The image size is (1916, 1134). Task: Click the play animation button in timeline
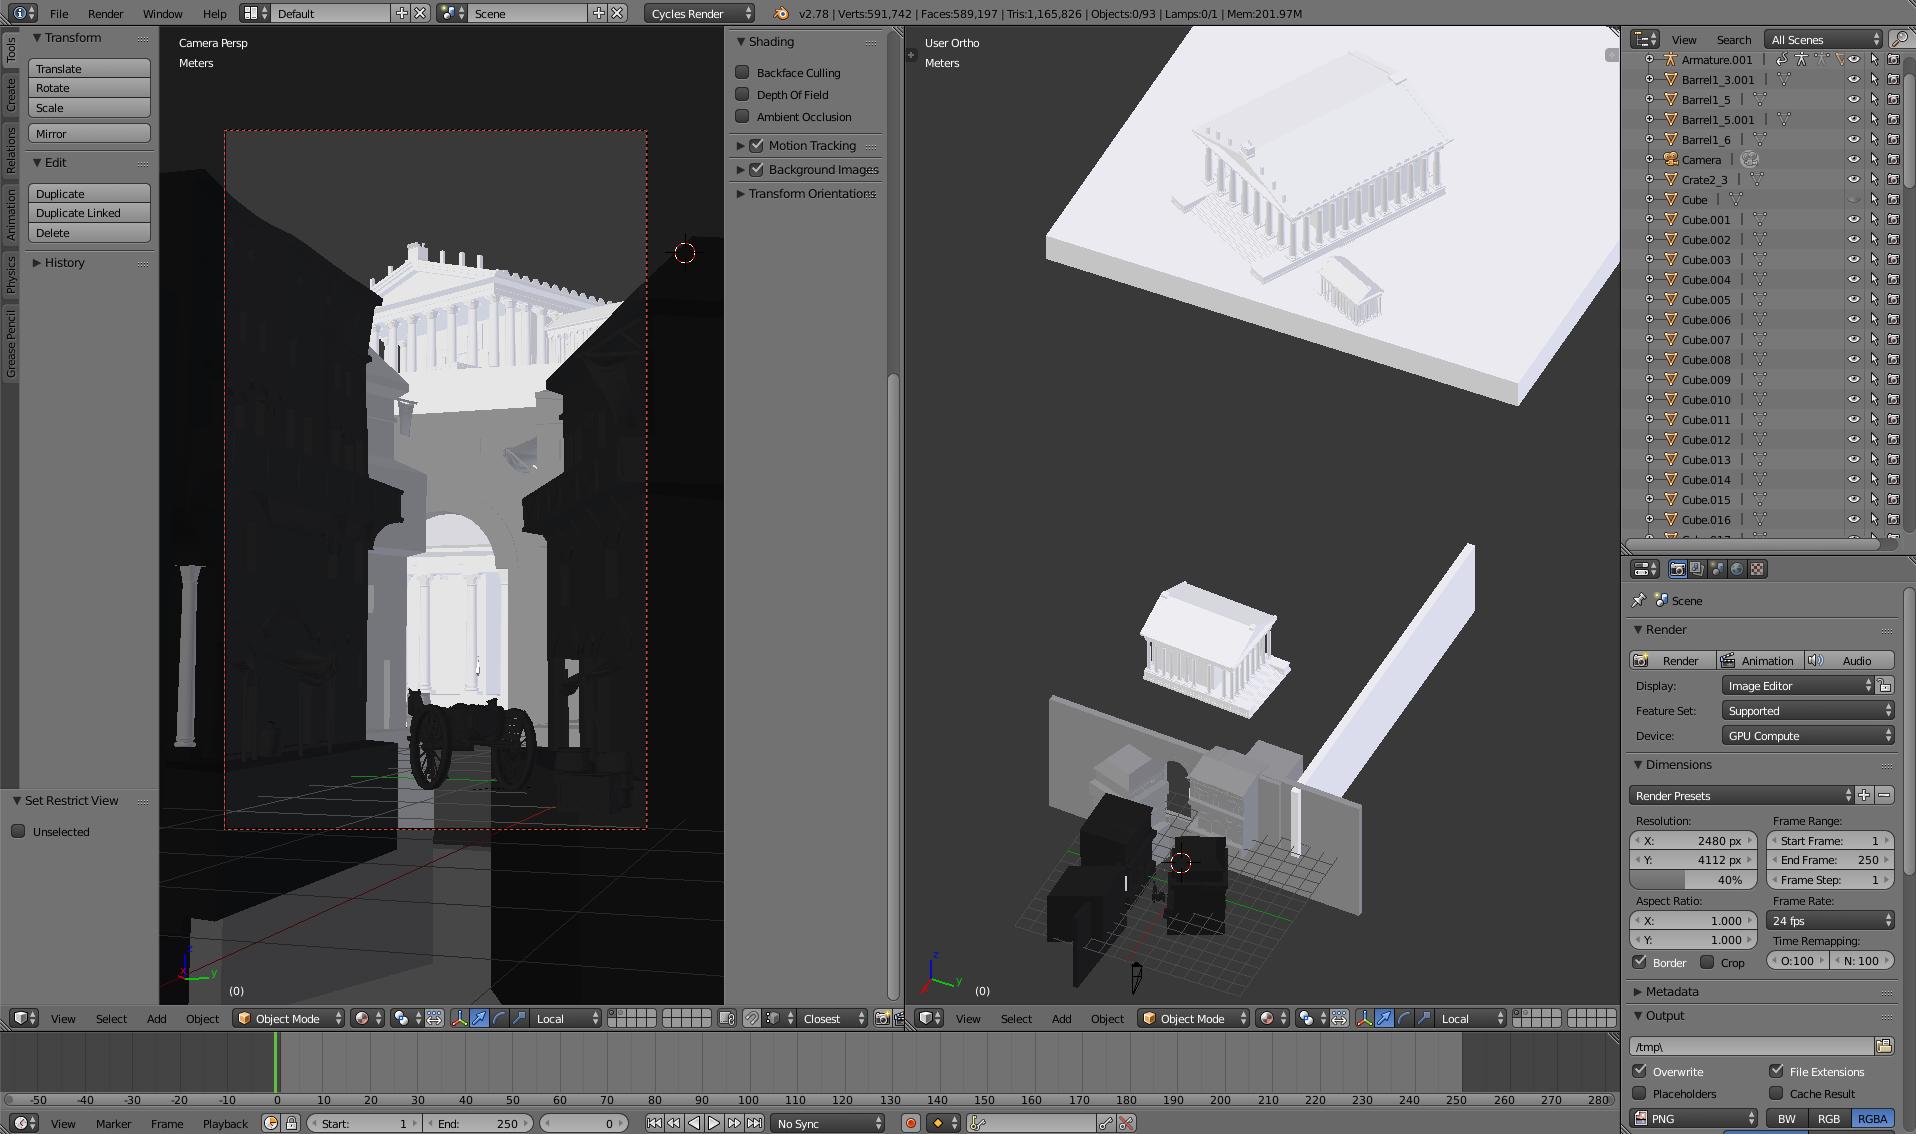tap(714, 1123)
